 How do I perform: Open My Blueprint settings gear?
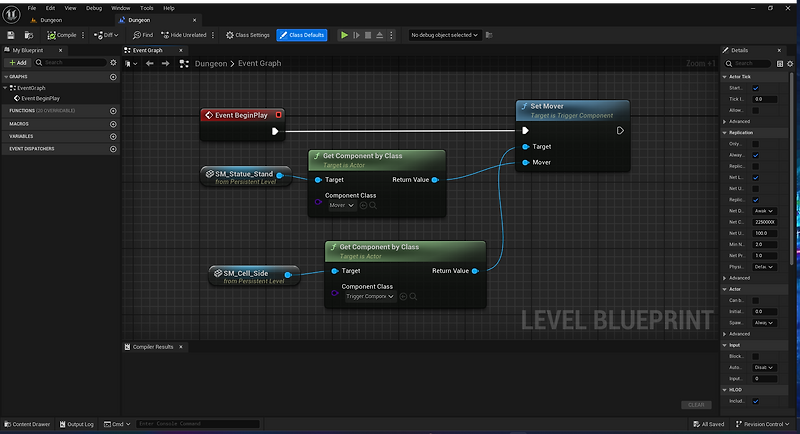tap(113, 62)
